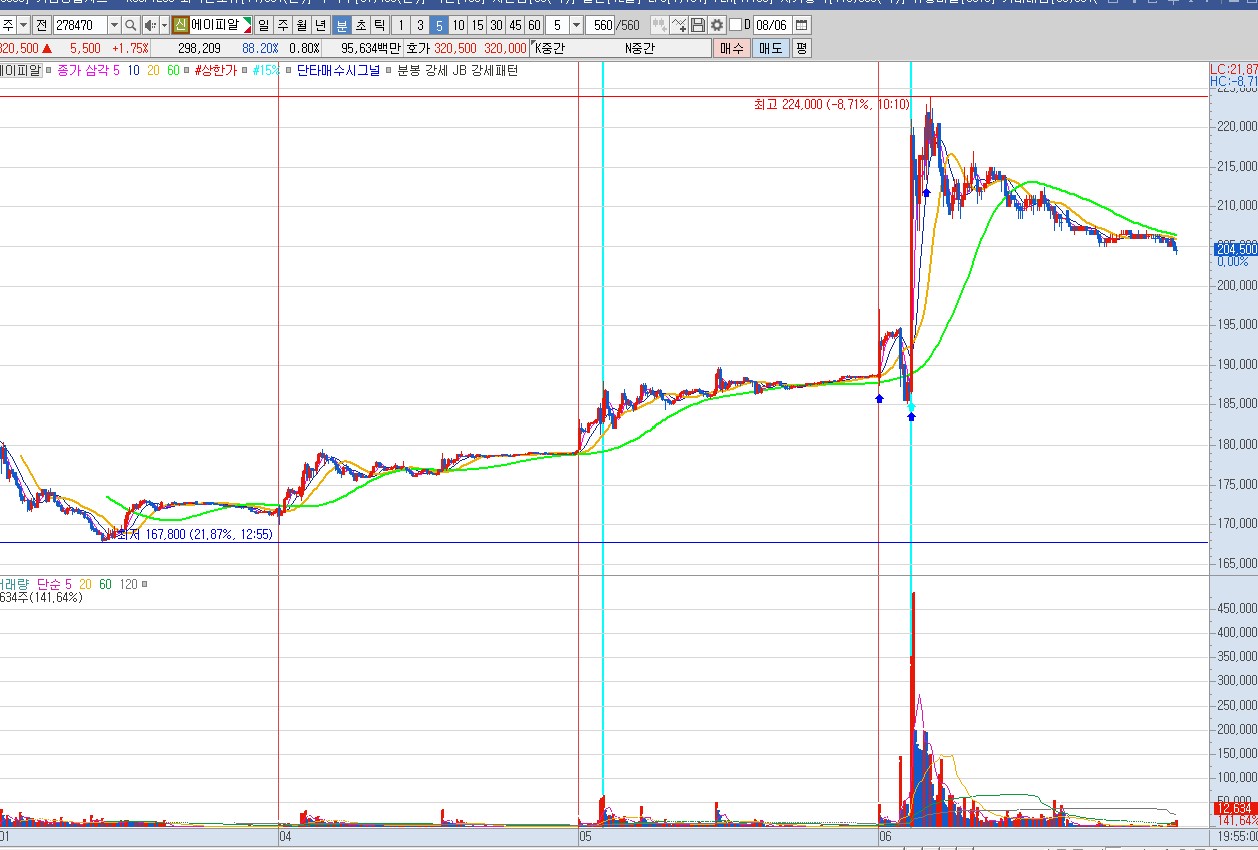Click the 단타매수시그널 indicator legend

[339, 71]
